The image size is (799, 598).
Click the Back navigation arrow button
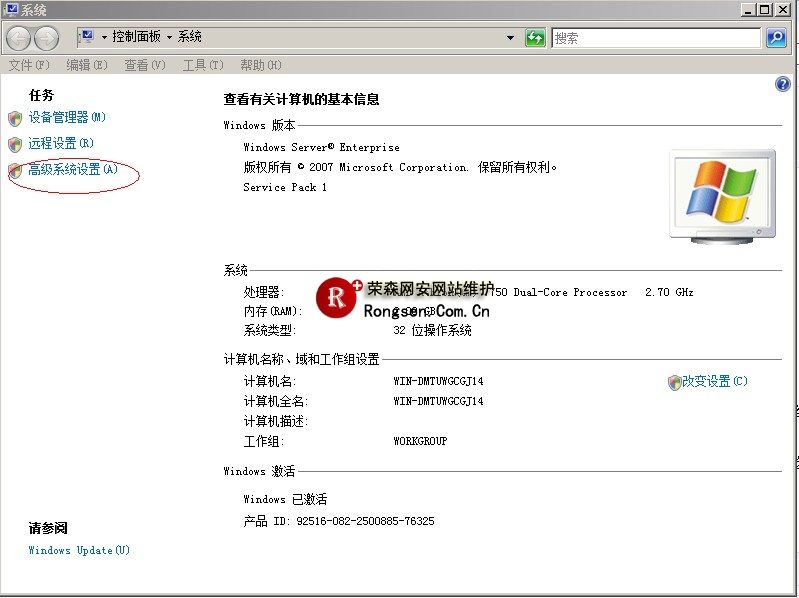click(18, 38)
